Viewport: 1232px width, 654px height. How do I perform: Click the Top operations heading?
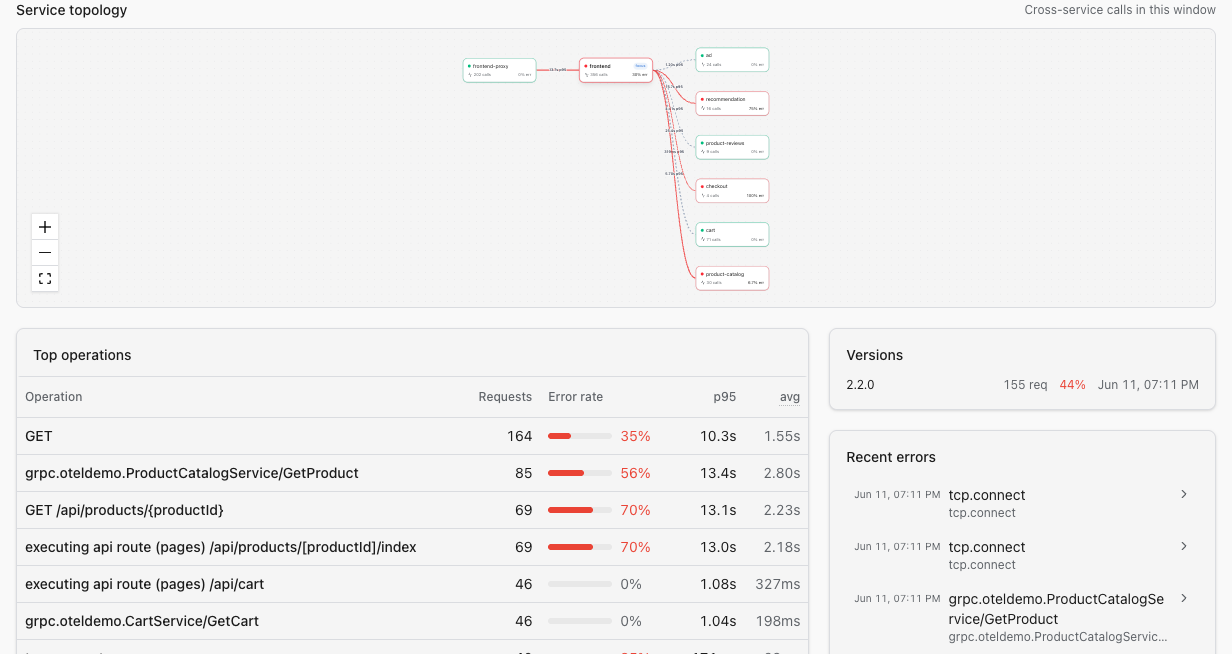(82, 355)
